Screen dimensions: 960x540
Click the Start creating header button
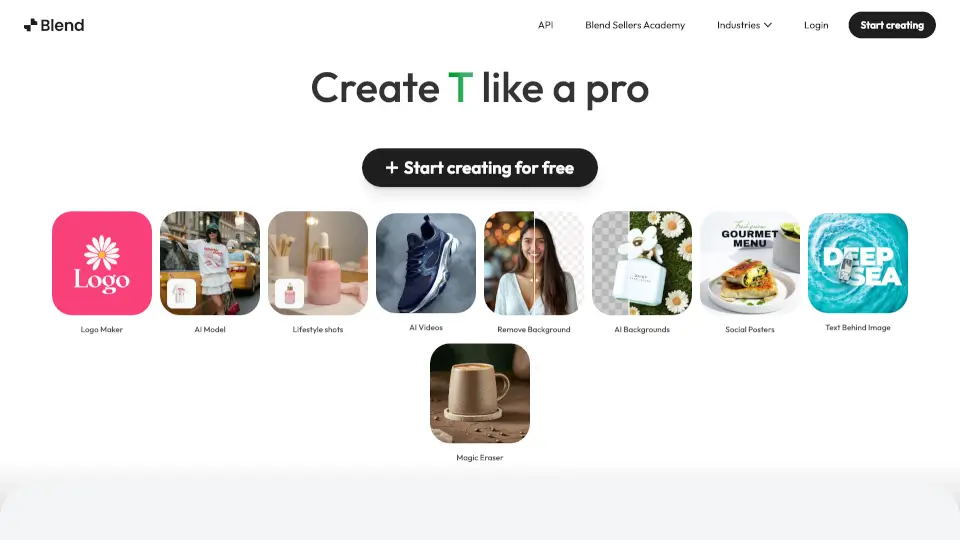(x=892, y=25)
